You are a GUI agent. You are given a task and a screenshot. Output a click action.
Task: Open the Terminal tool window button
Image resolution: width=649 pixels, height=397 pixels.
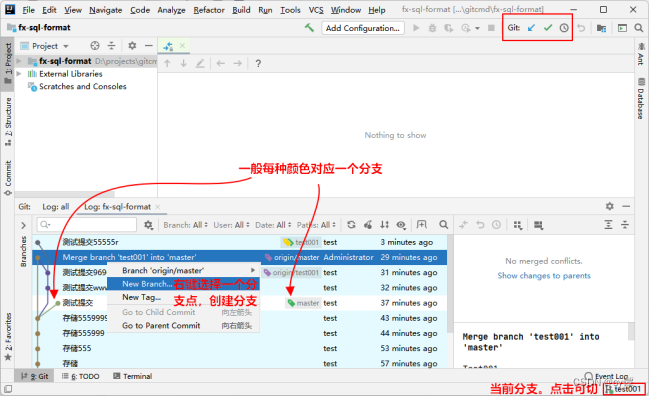point(132,376)
